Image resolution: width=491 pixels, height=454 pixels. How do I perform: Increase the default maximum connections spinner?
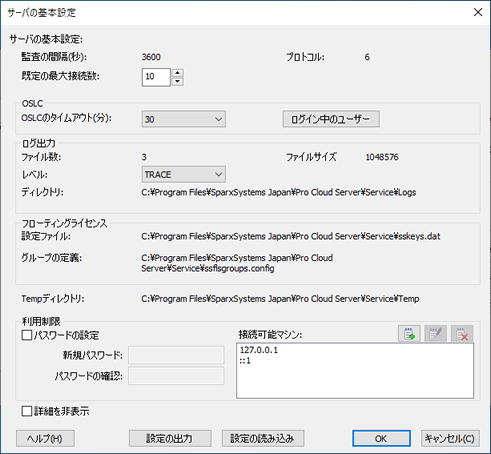(177, 73)
